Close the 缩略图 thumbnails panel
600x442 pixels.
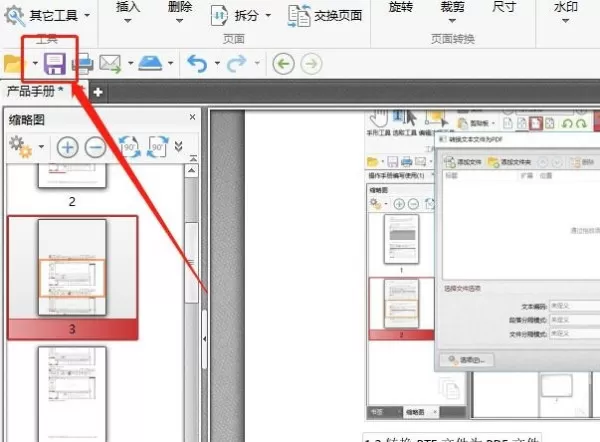[192, 117]
